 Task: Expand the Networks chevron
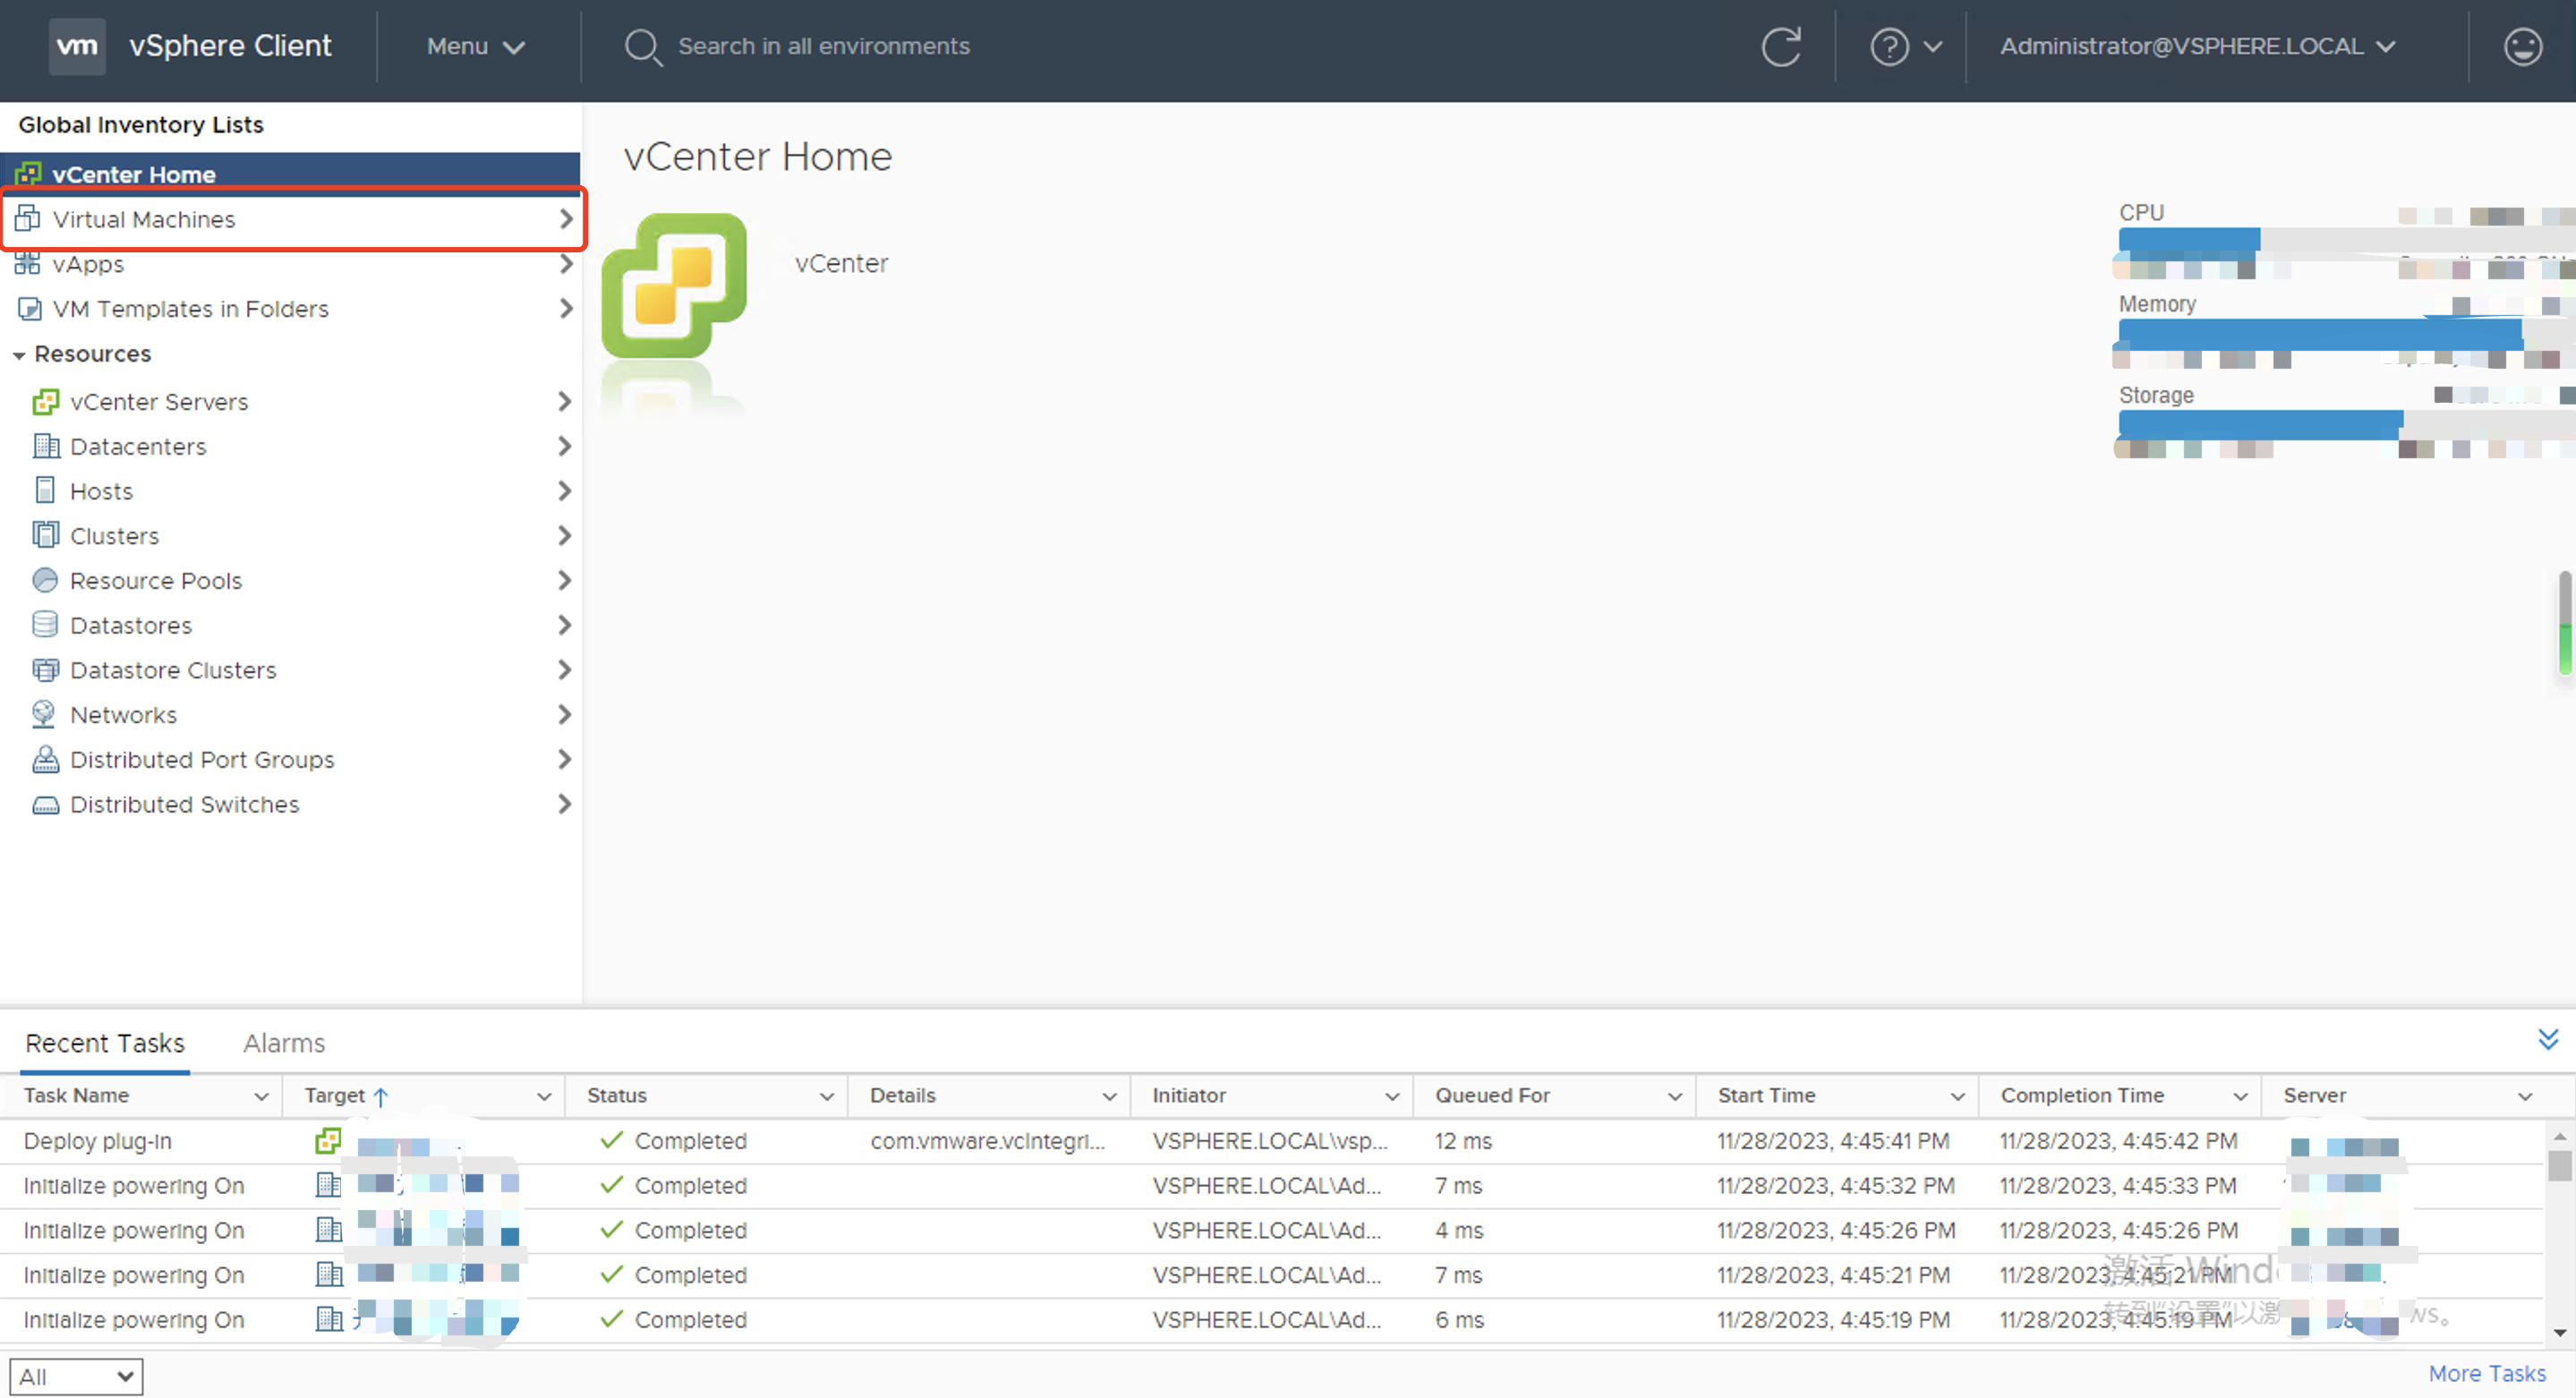[564, 714]
